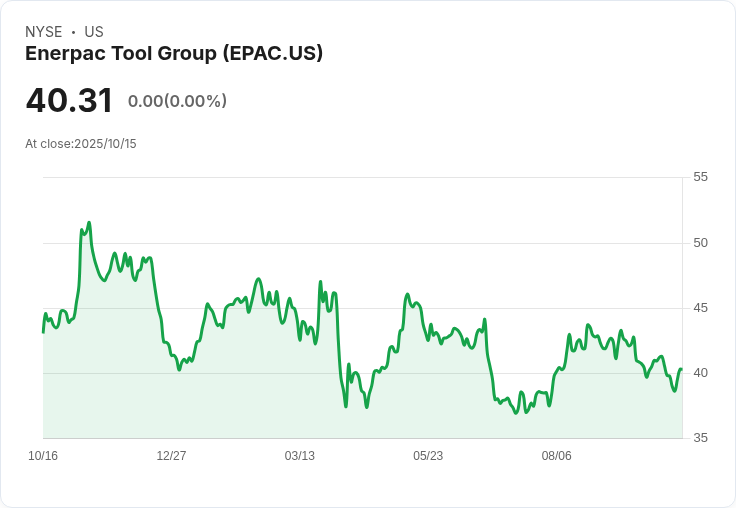Click the starting point of the price line
Viewport: 736px width, 508px height.
pos(43,331)
